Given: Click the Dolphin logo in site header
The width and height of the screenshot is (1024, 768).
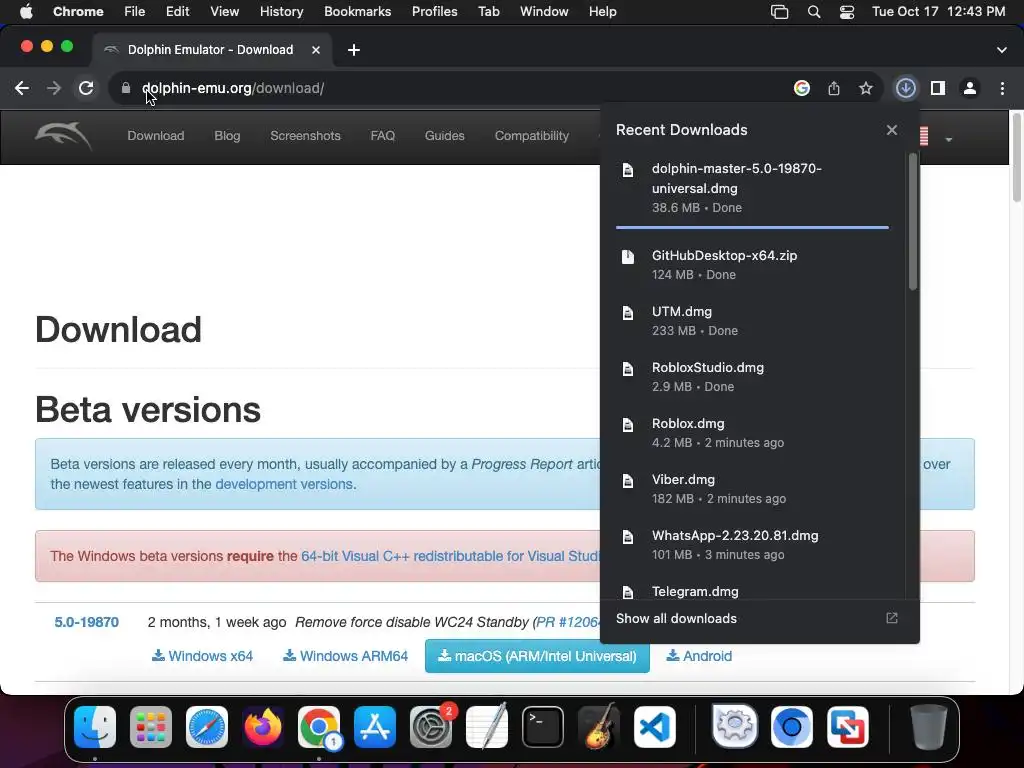Looking at the screenshot, I should (63, 136).
